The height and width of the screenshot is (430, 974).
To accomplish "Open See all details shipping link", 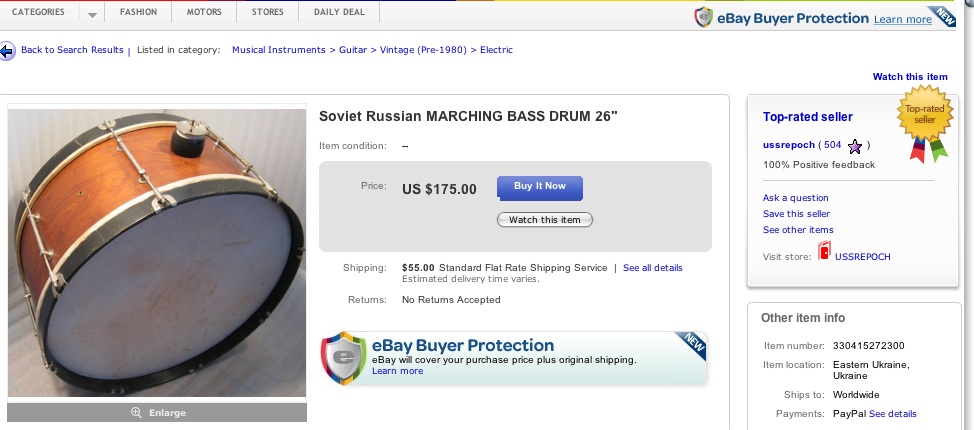I will pyautogui.click(x=653, y=268).
